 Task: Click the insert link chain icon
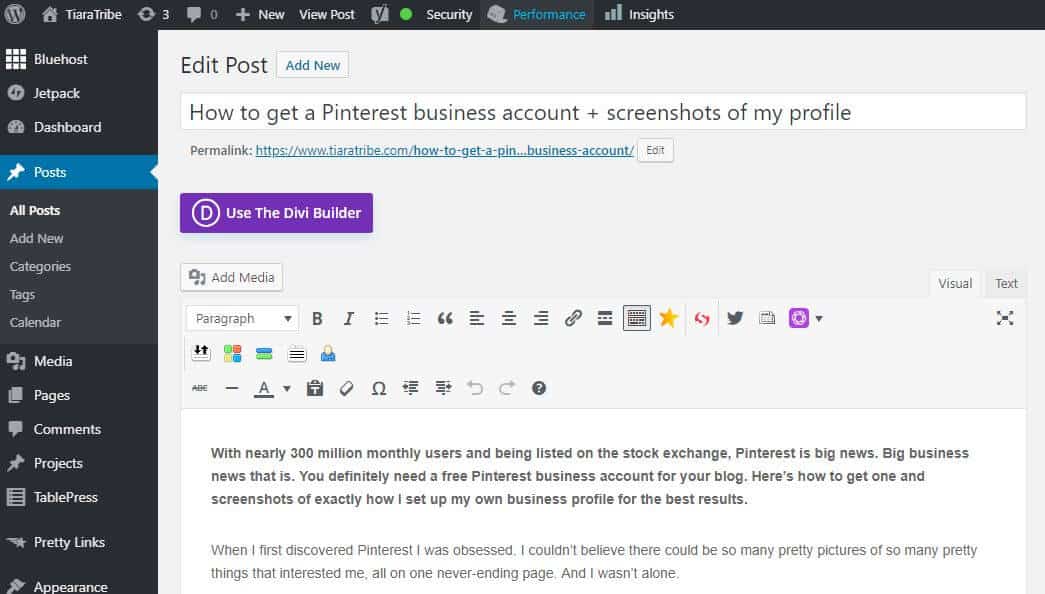572,318
